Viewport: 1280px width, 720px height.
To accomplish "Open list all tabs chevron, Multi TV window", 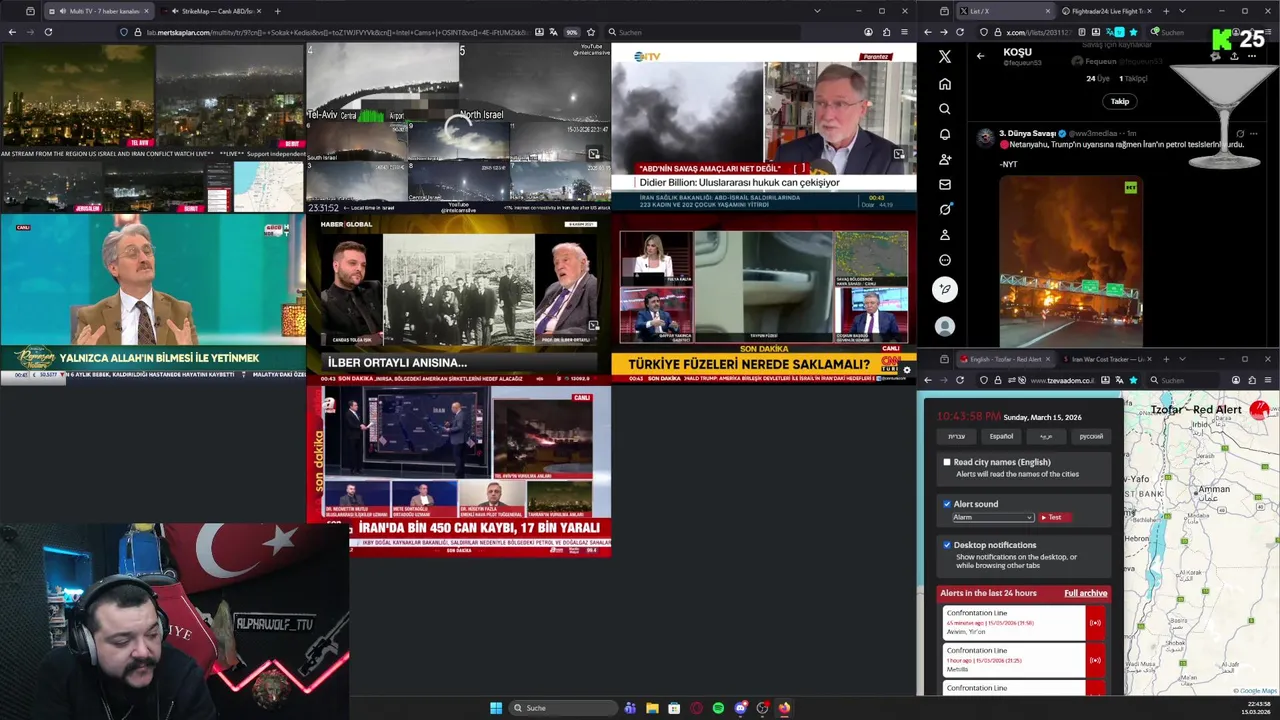I will 817,11.
